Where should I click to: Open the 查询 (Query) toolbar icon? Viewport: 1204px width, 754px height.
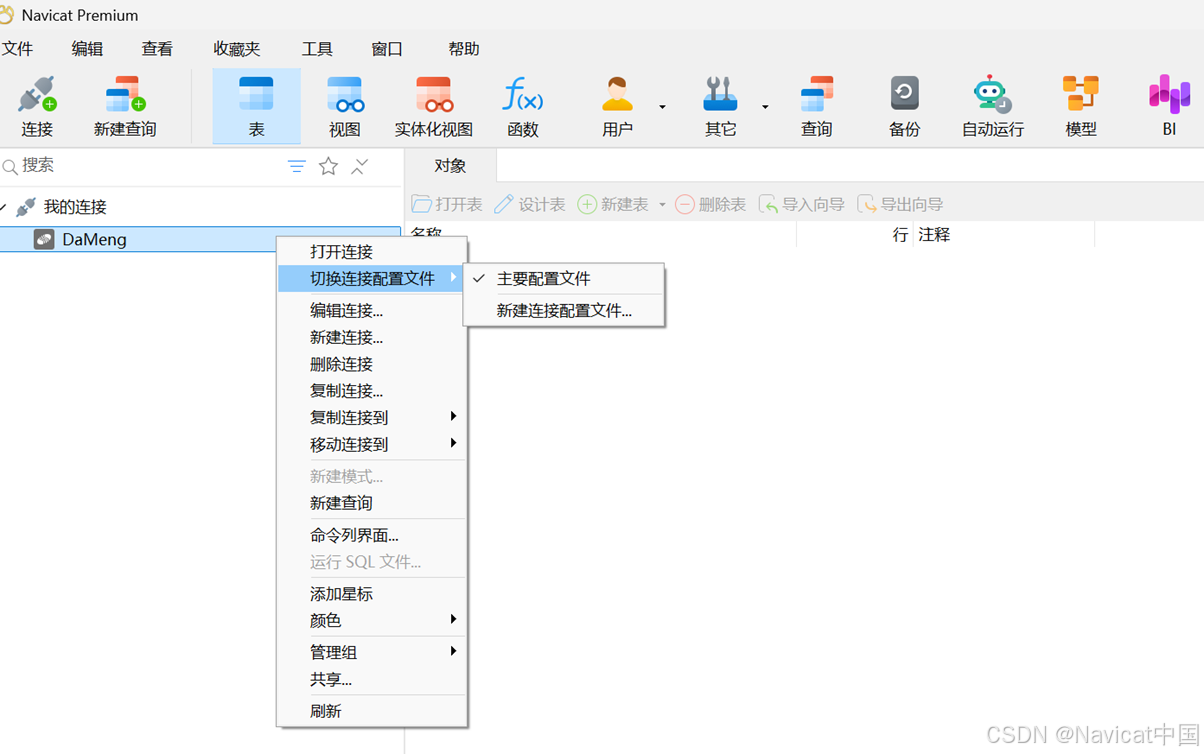click(816, 106)
